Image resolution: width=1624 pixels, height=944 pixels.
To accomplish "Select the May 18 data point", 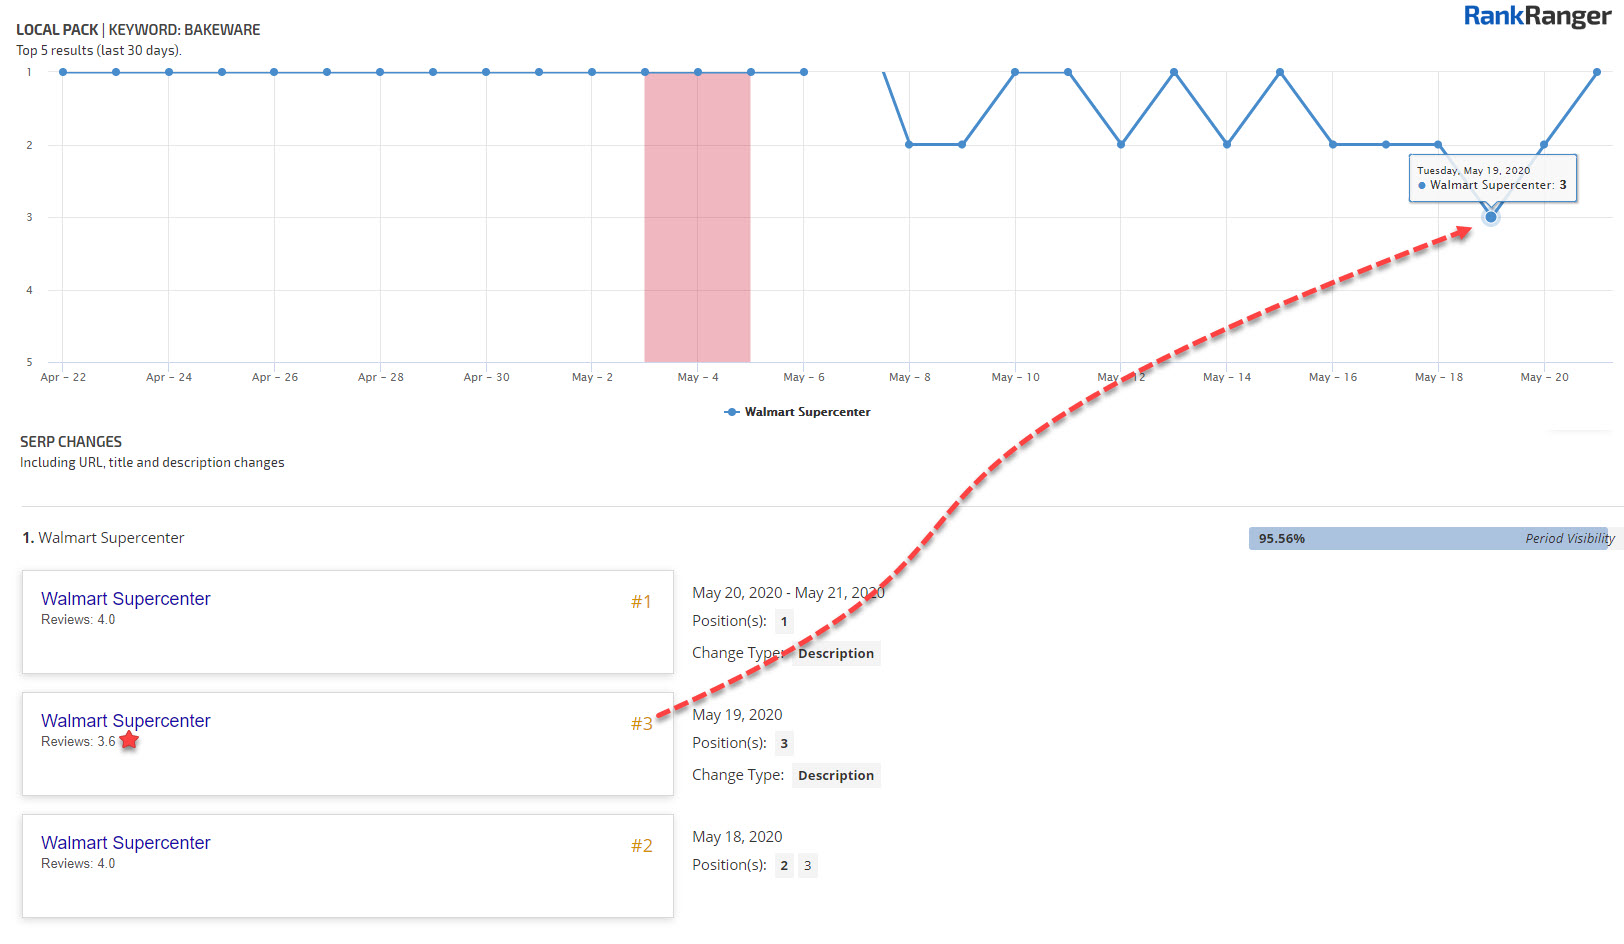I will coord(1438,144).
